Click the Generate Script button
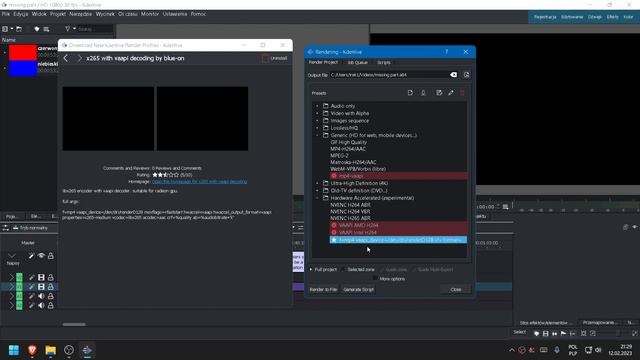 coord(358,289)
